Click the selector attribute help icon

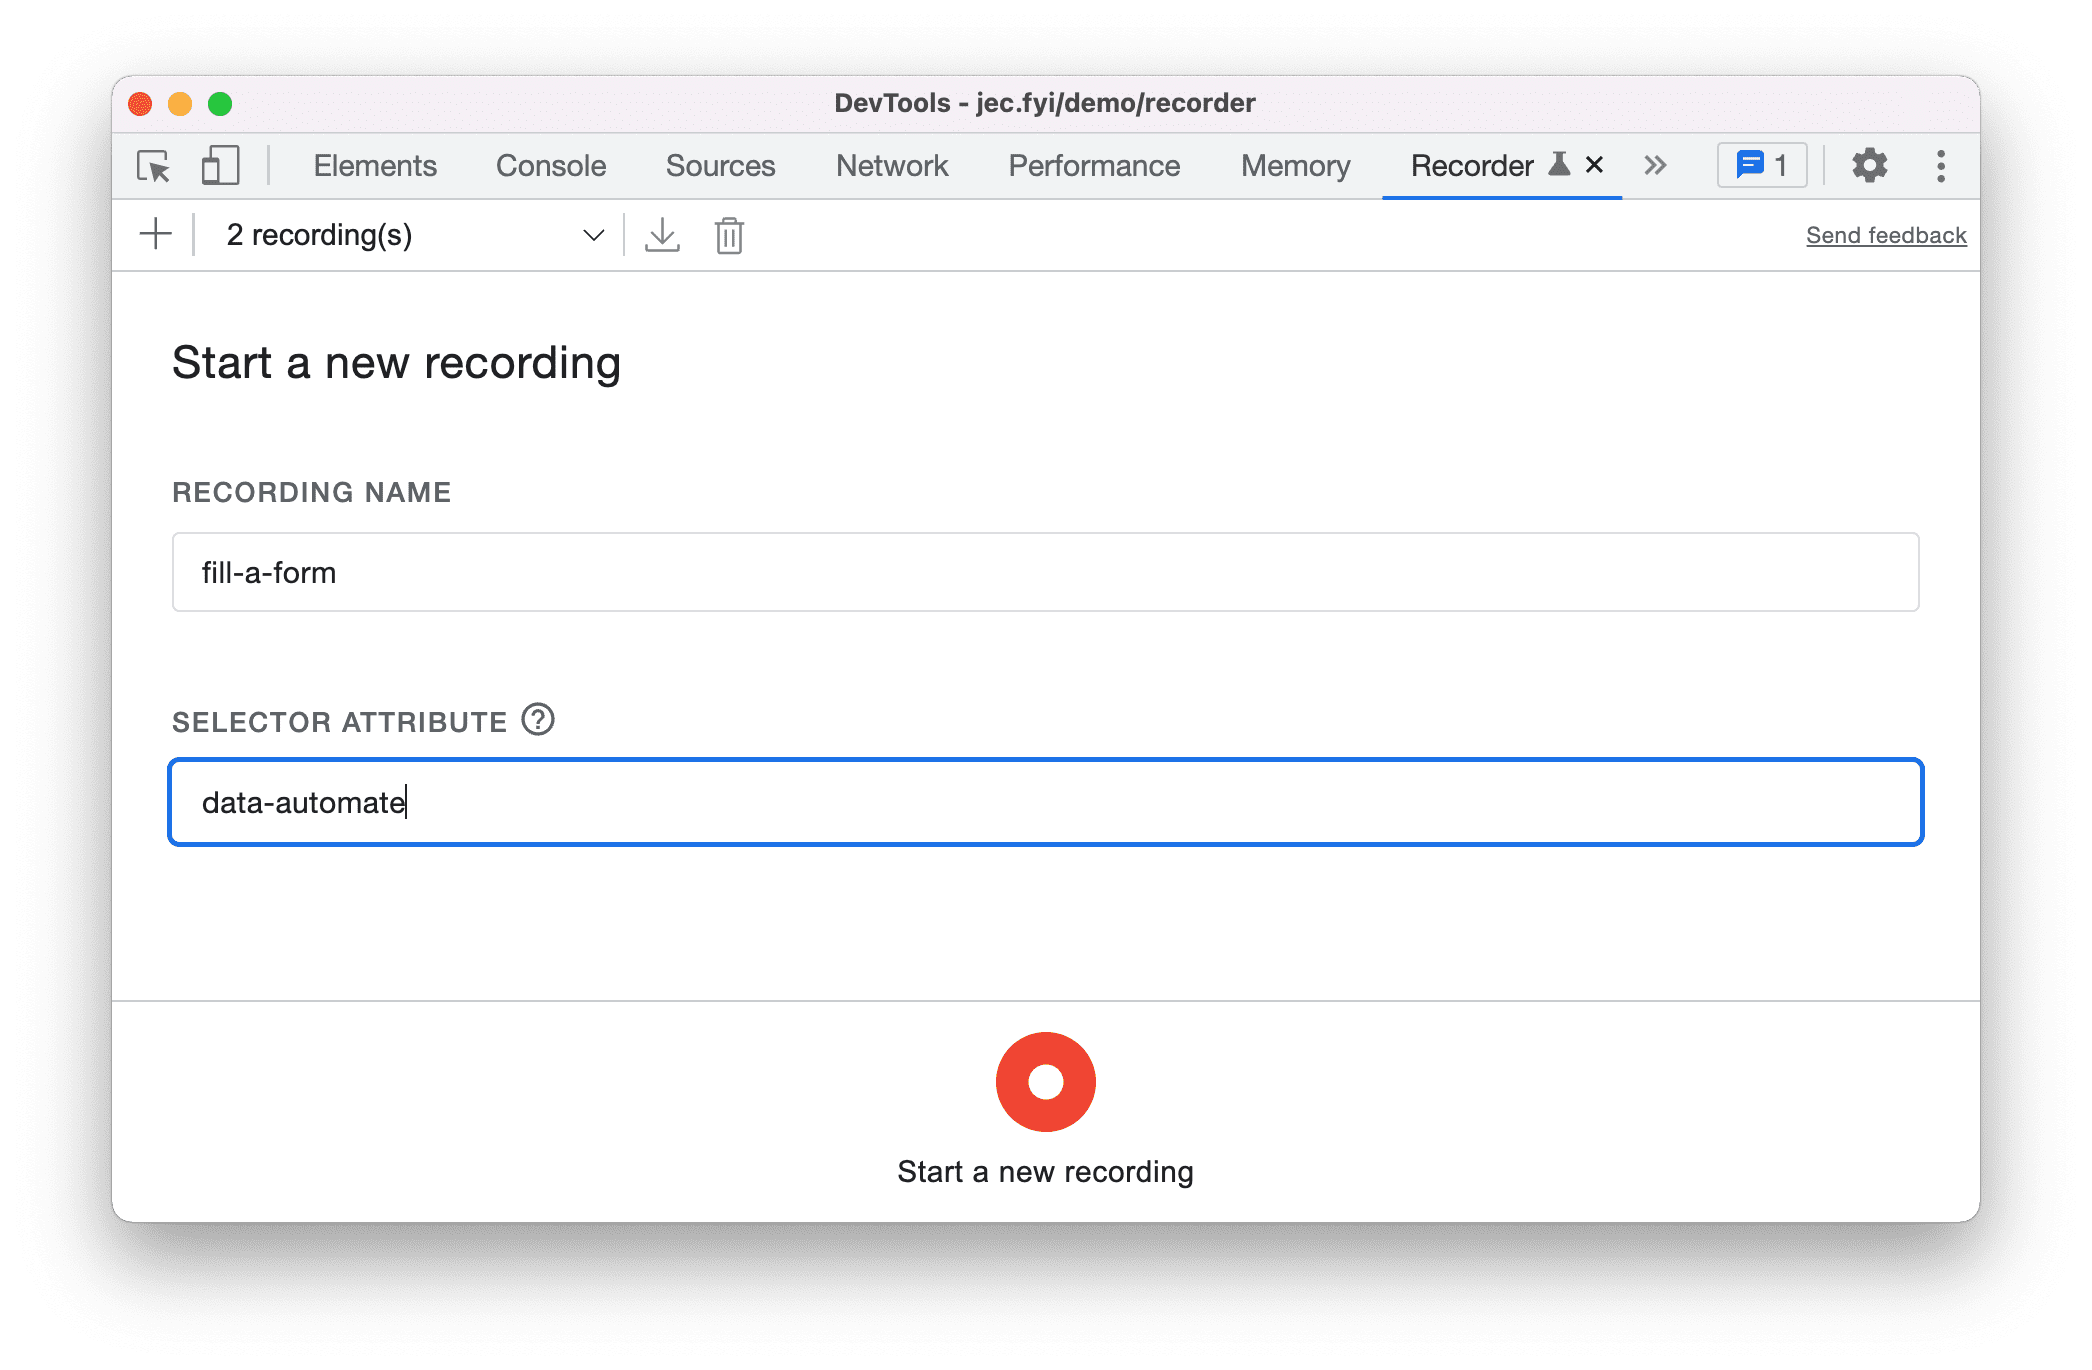coord(540,720)
